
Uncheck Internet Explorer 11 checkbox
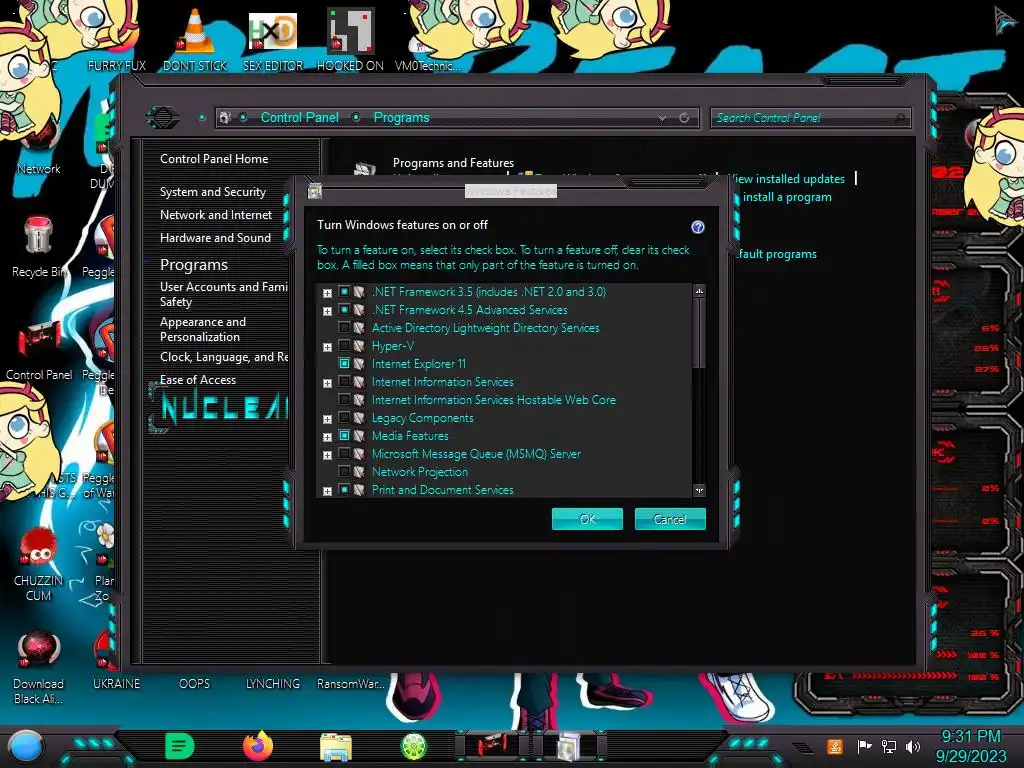pos(344,364)
